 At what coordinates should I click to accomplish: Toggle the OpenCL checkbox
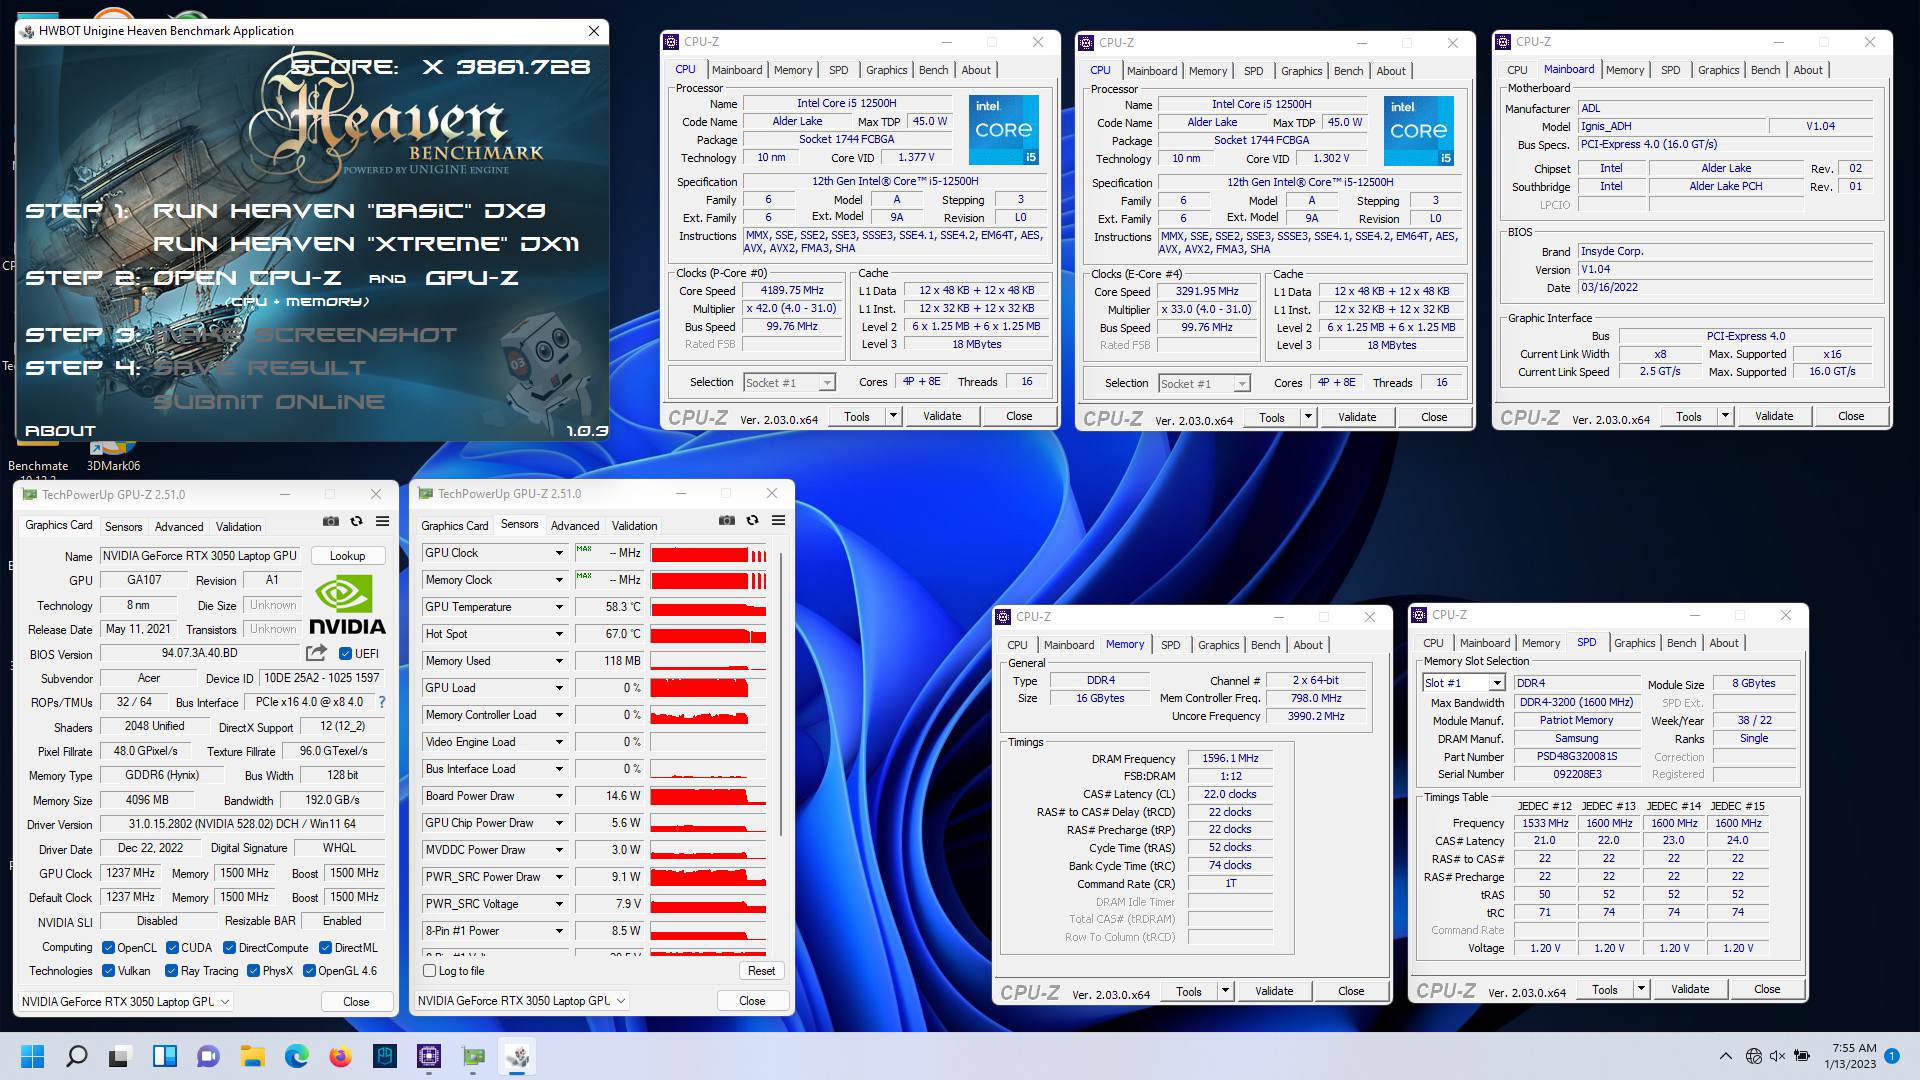point(108,948)
